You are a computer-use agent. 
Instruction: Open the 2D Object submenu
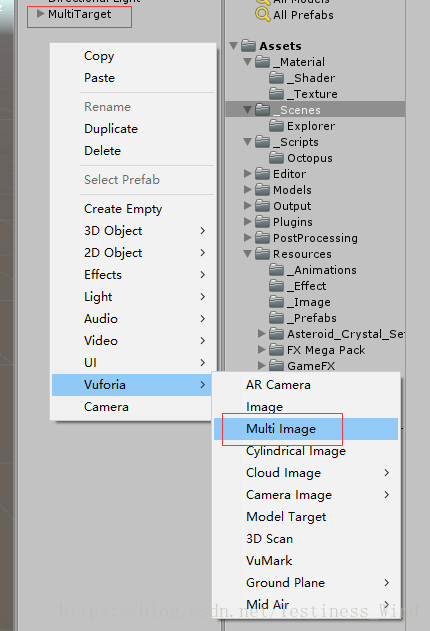(132, 253)
